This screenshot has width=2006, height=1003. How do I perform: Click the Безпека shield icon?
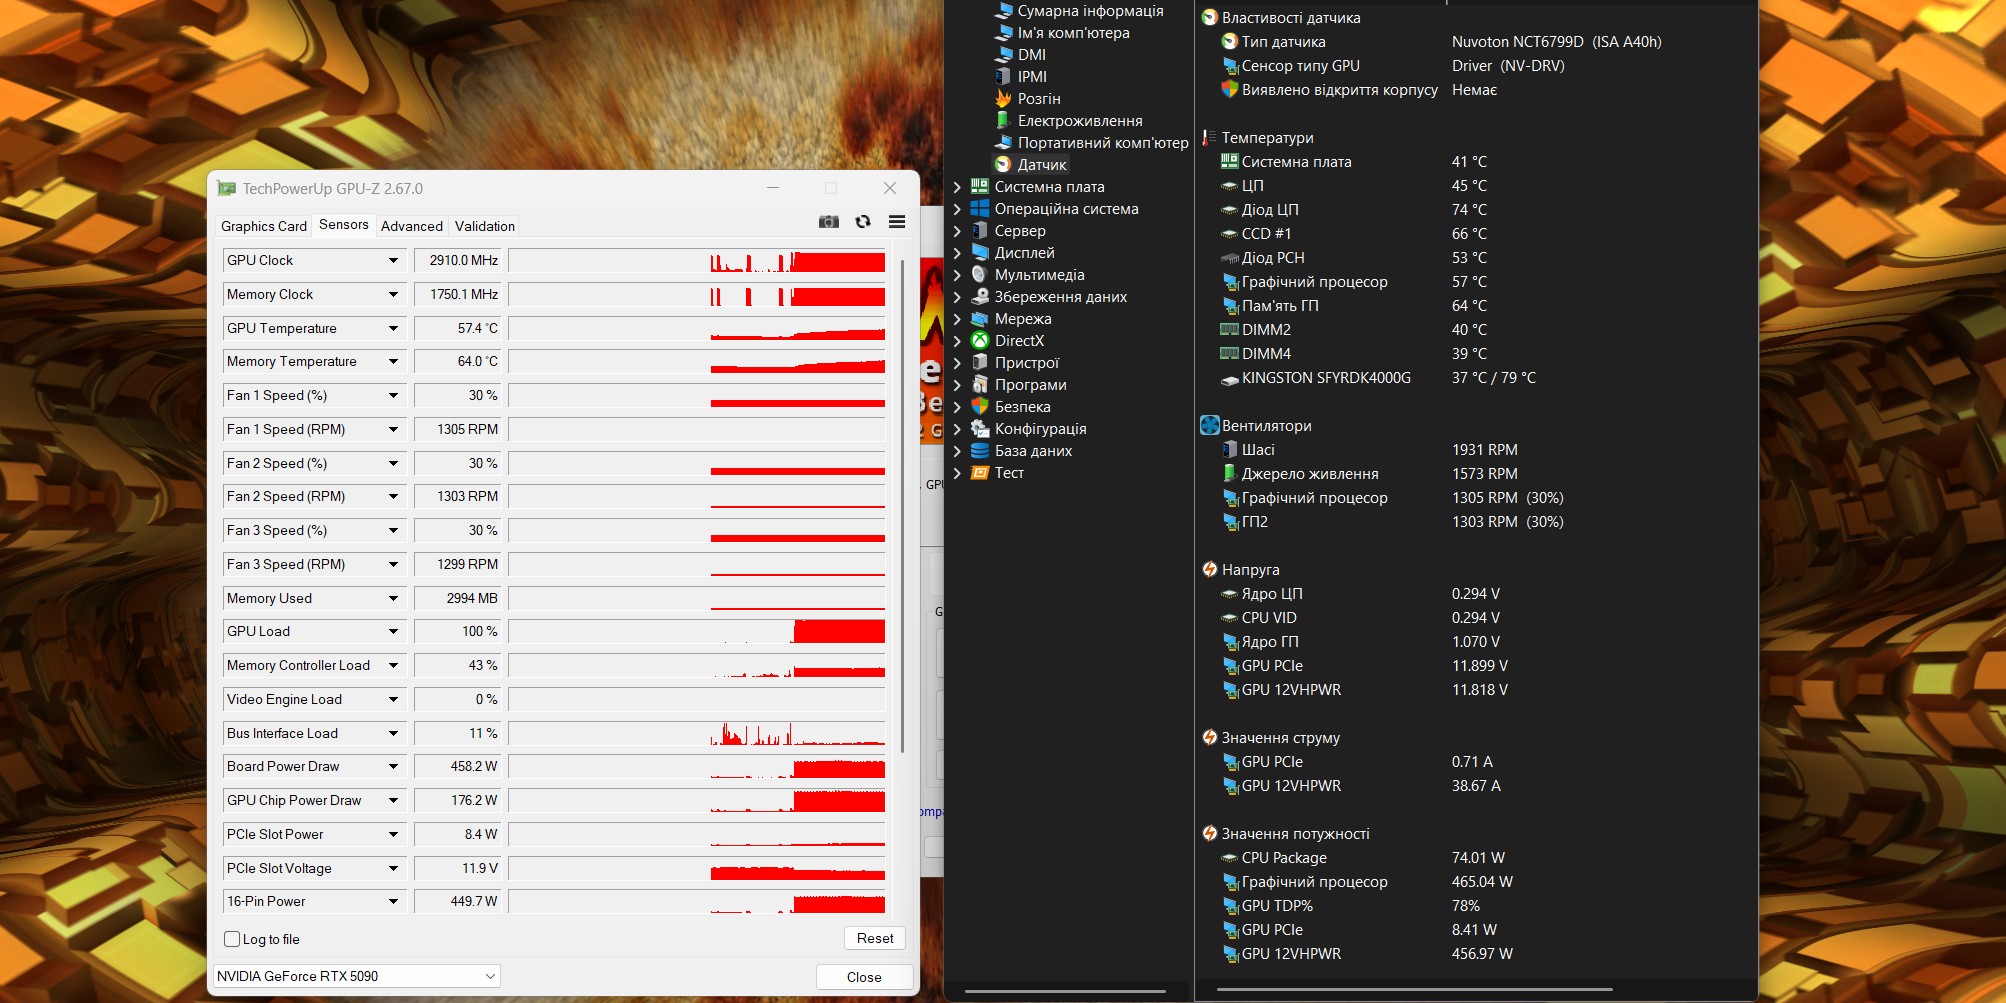pos(980,407)
